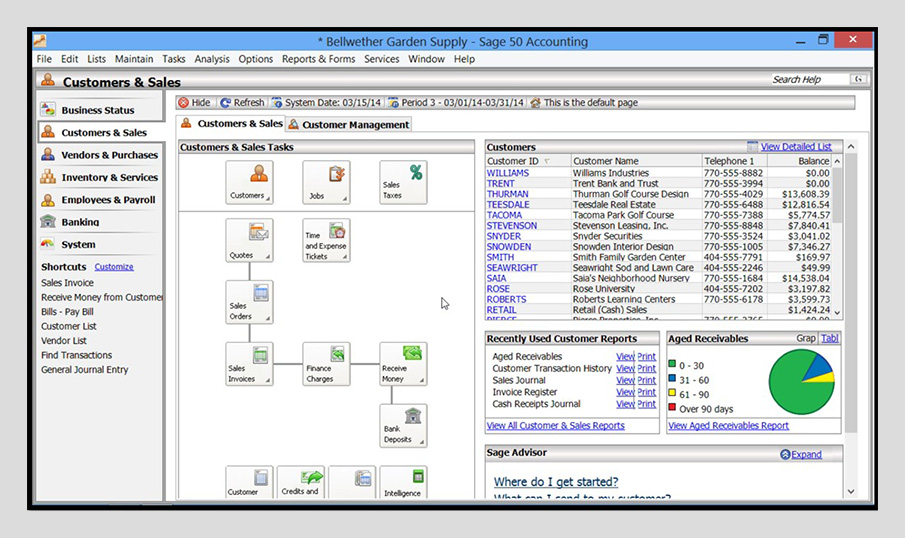Image resolution: width=905 pixels, height=538 pixels.
Task: Open Sales Invoices icon dropdown arrow
Action: click(268, 380)
